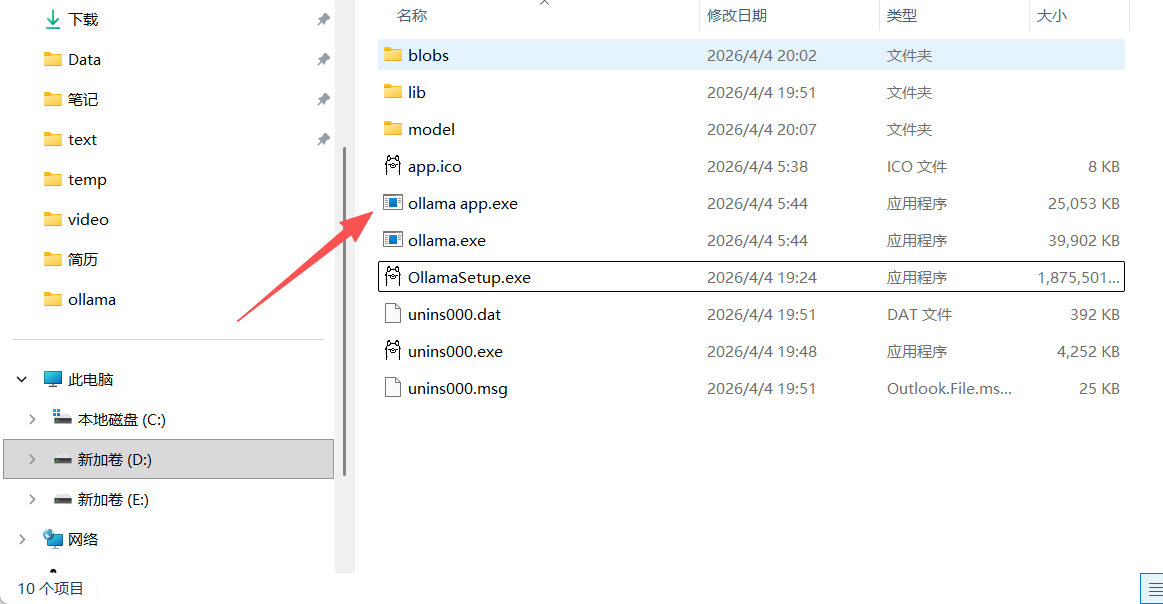Click the navigation pane scrollbar
This screenshot has width=1163, height=604.
coord(344,312)
